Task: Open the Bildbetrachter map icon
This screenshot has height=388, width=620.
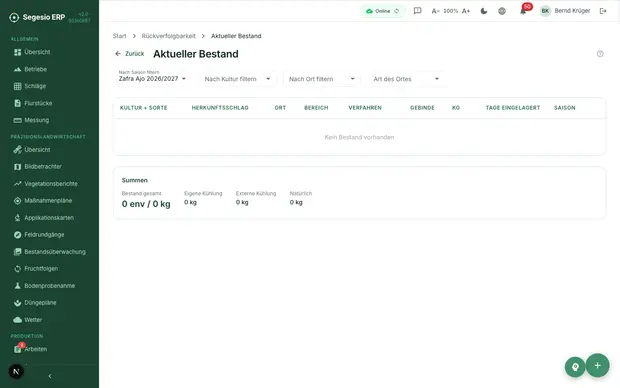Action: (17, 167)
